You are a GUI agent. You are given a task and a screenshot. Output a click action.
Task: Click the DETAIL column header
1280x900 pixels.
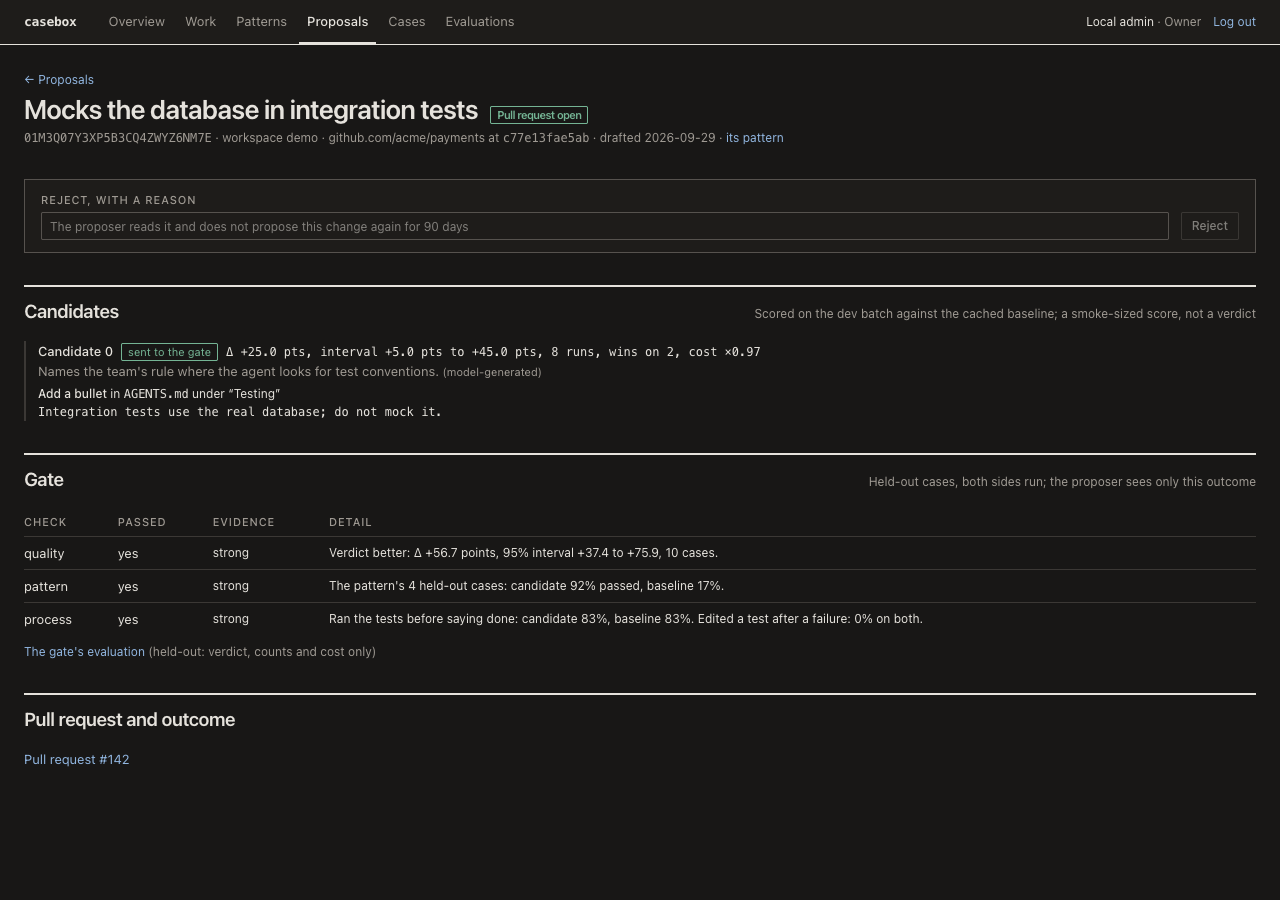[x=350, y=522]
